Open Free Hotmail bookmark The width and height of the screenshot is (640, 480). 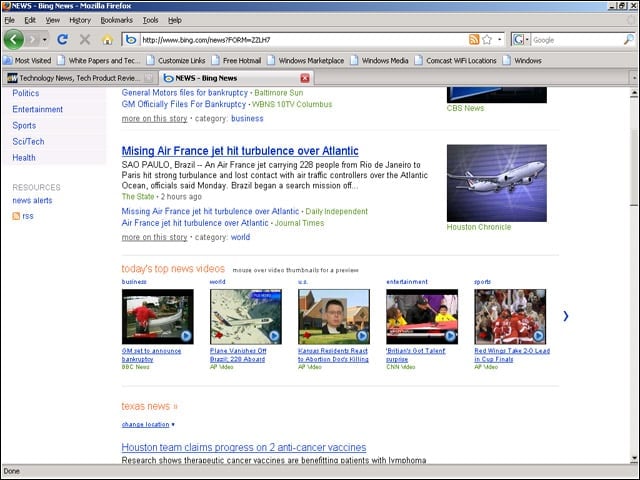click(236, 60)
